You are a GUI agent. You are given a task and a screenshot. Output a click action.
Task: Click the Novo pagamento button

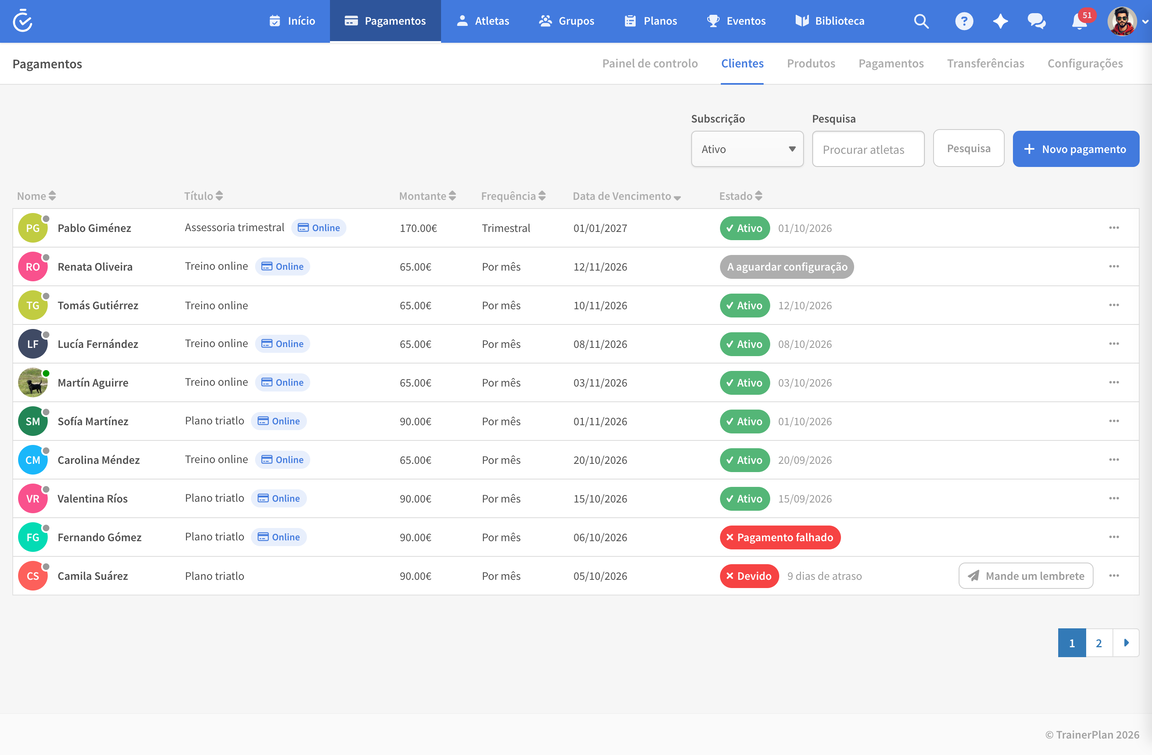tap(1076, 149)
